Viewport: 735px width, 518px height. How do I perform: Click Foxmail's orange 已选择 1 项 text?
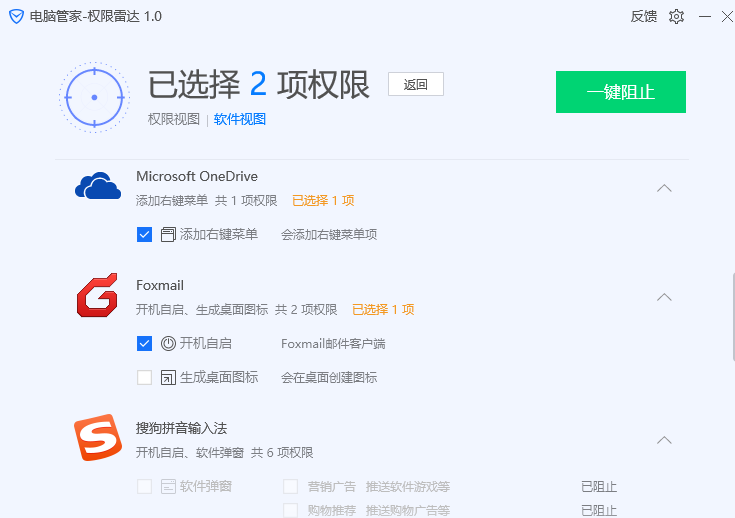click(383, 309)
